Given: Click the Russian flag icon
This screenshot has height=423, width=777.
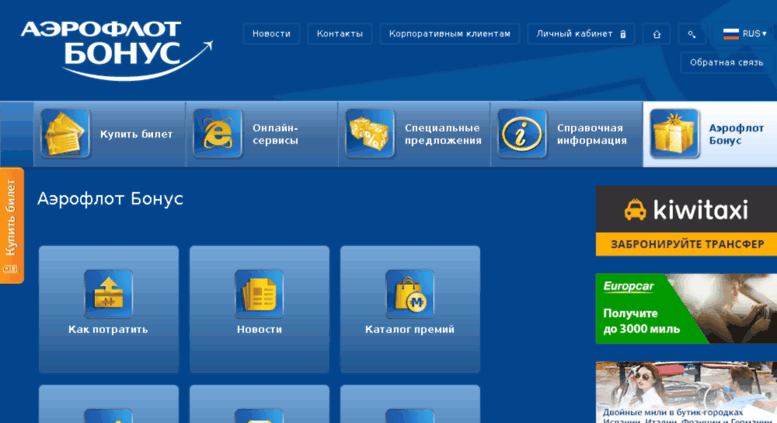Looking at the screenshot, I should pyautogui.click(x=731, y=34).
